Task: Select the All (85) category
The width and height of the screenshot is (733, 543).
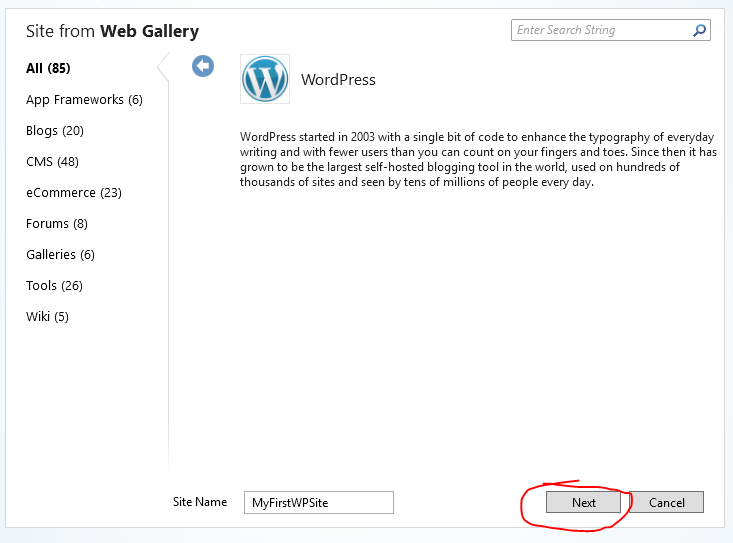Action: tap(48, 68)
